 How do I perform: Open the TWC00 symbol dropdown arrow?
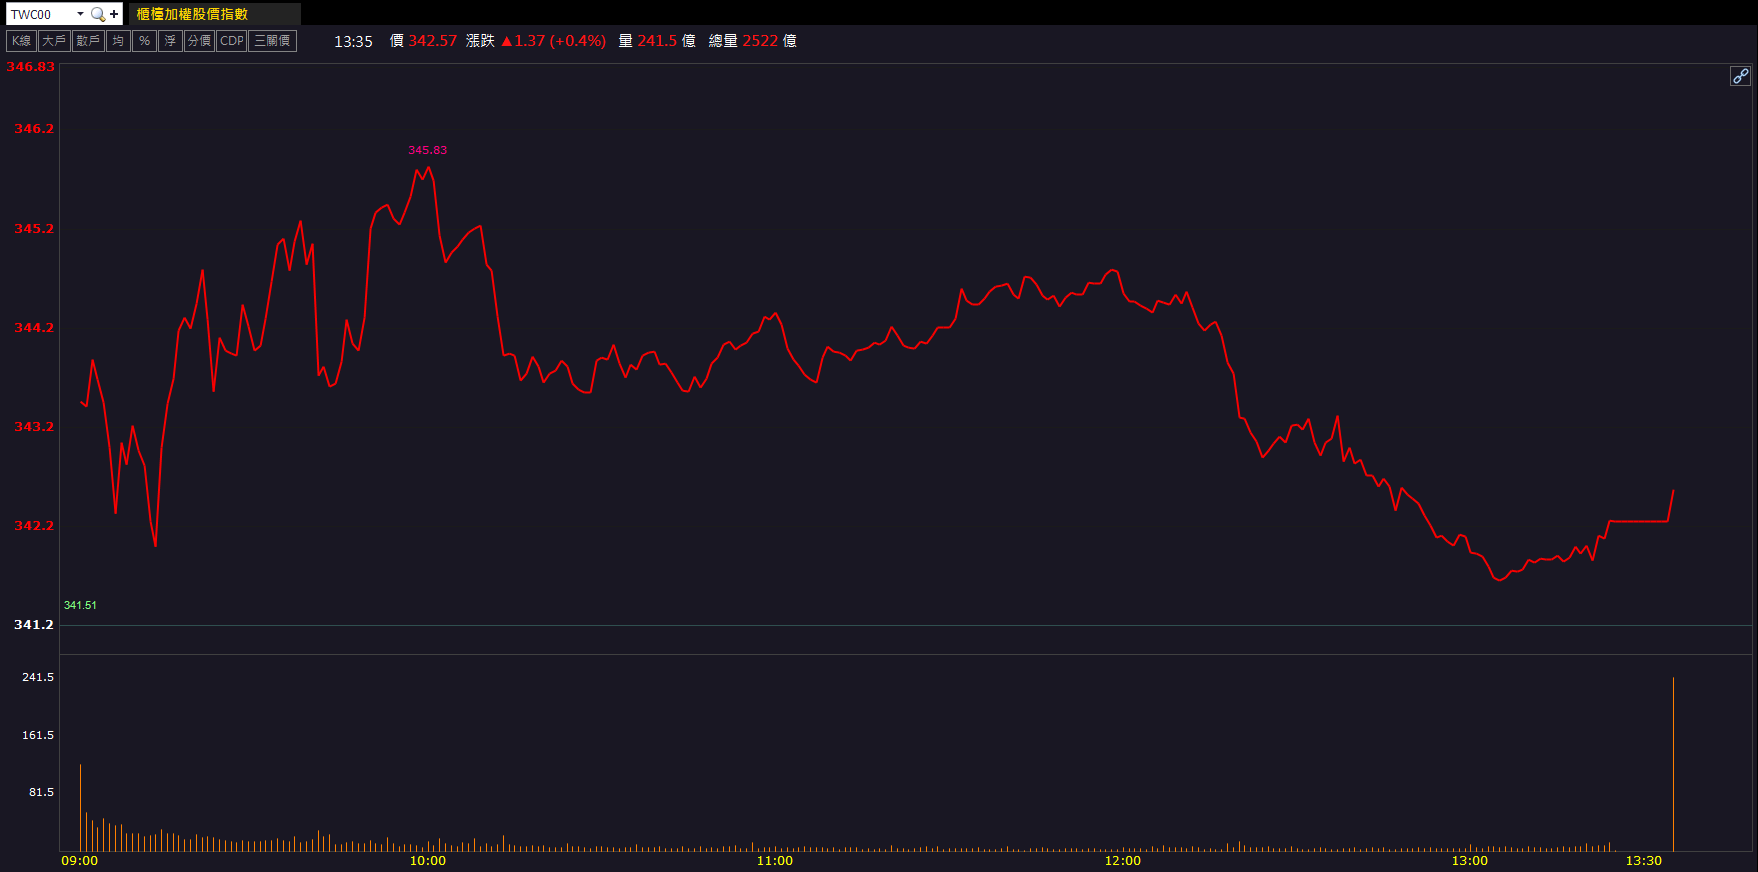[x=80, y=14]
